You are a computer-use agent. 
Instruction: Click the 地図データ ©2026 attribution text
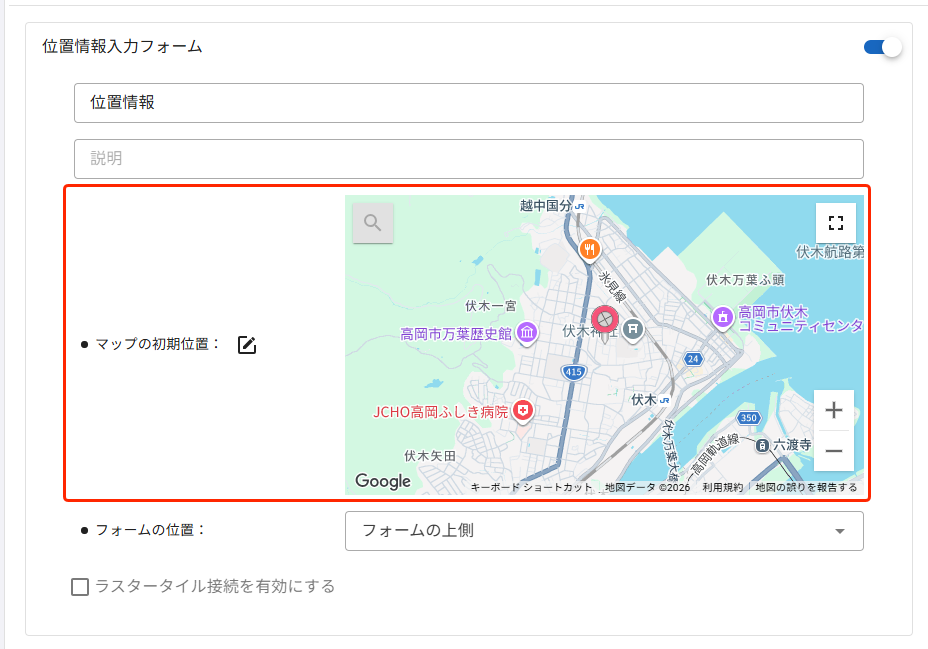tap(647, 487)
